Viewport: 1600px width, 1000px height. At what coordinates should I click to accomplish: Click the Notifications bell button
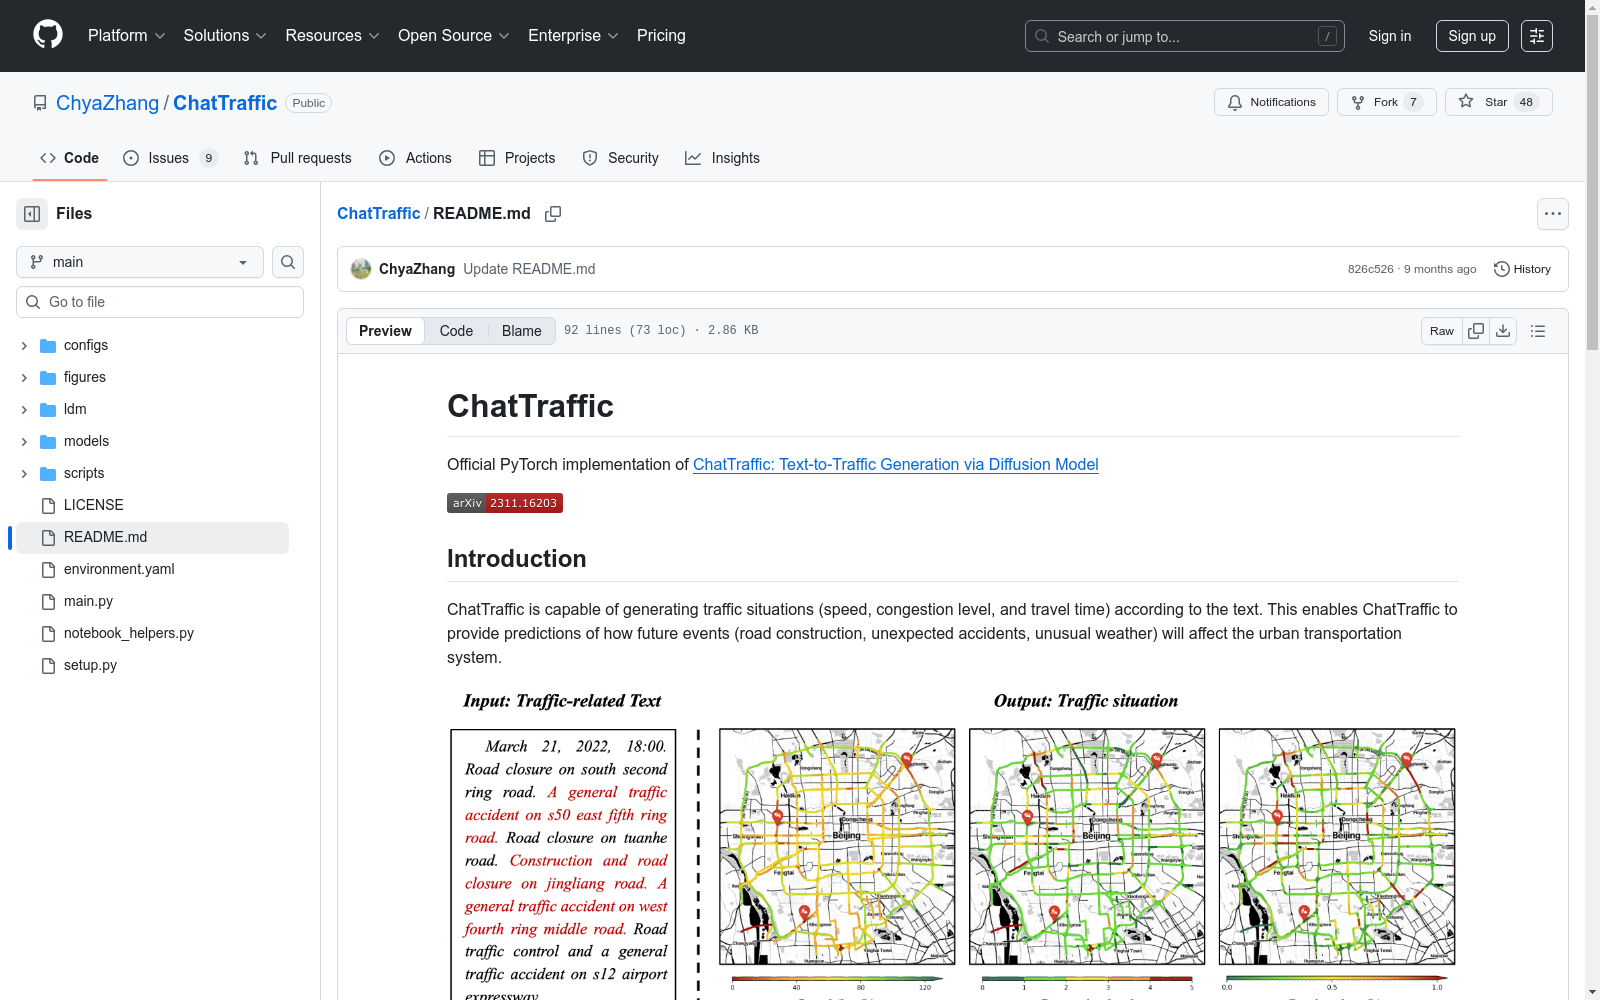[1271, 102]
